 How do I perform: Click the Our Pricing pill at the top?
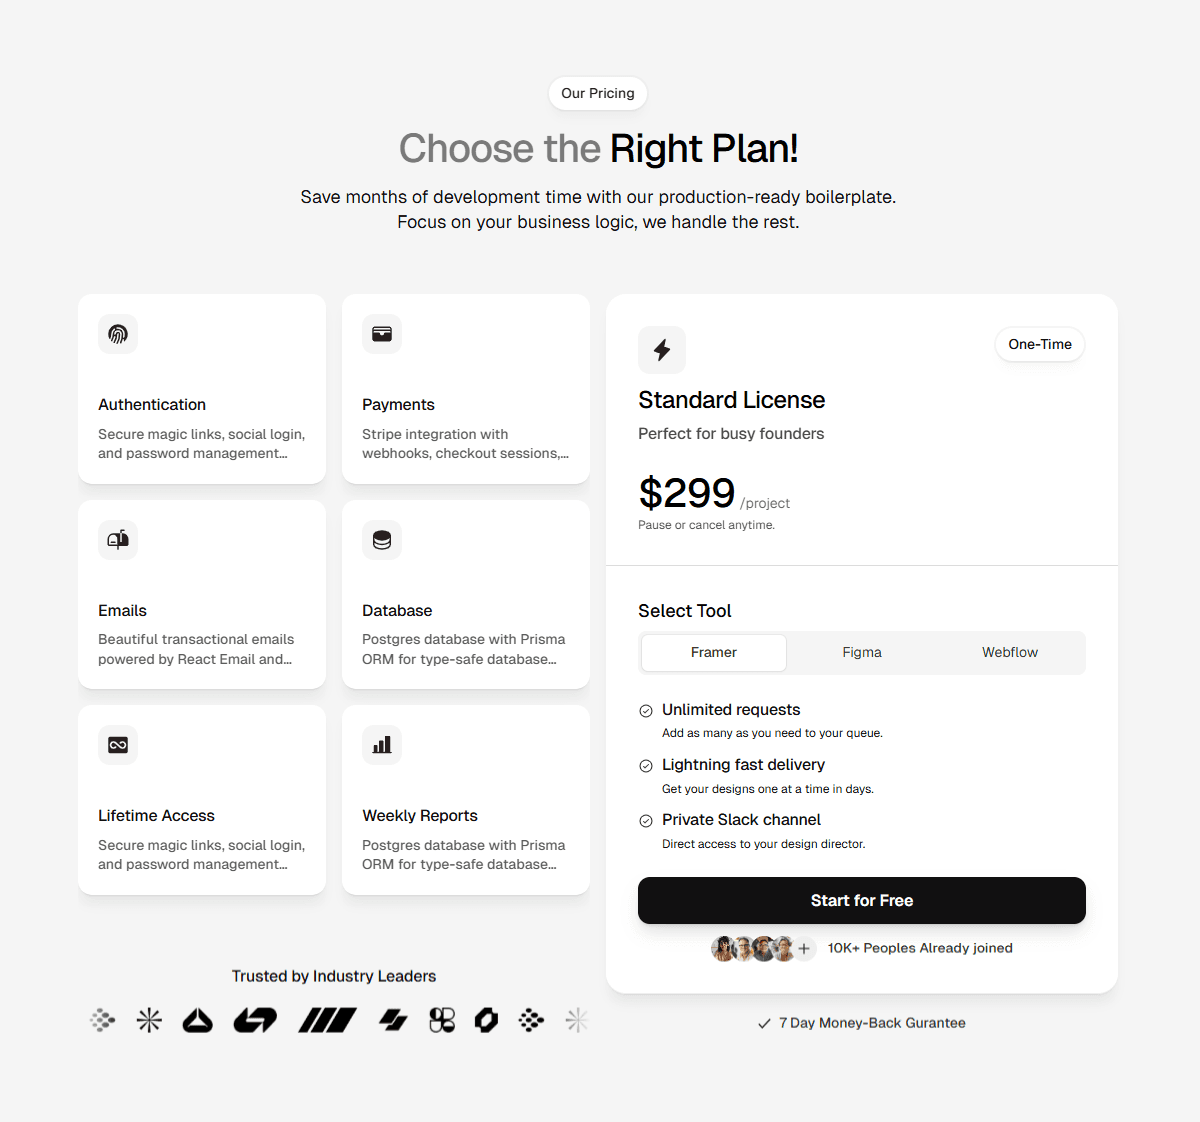[597, 93]
